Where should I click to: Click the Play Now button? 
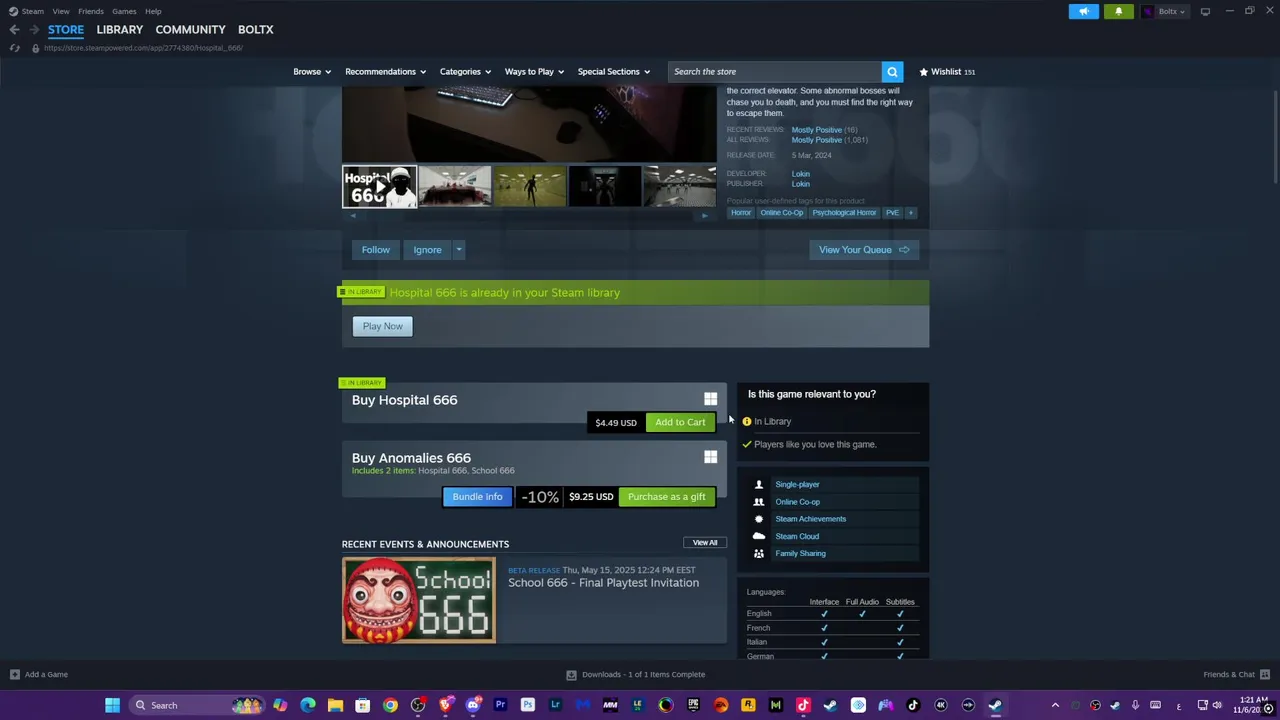coord(383,326)
